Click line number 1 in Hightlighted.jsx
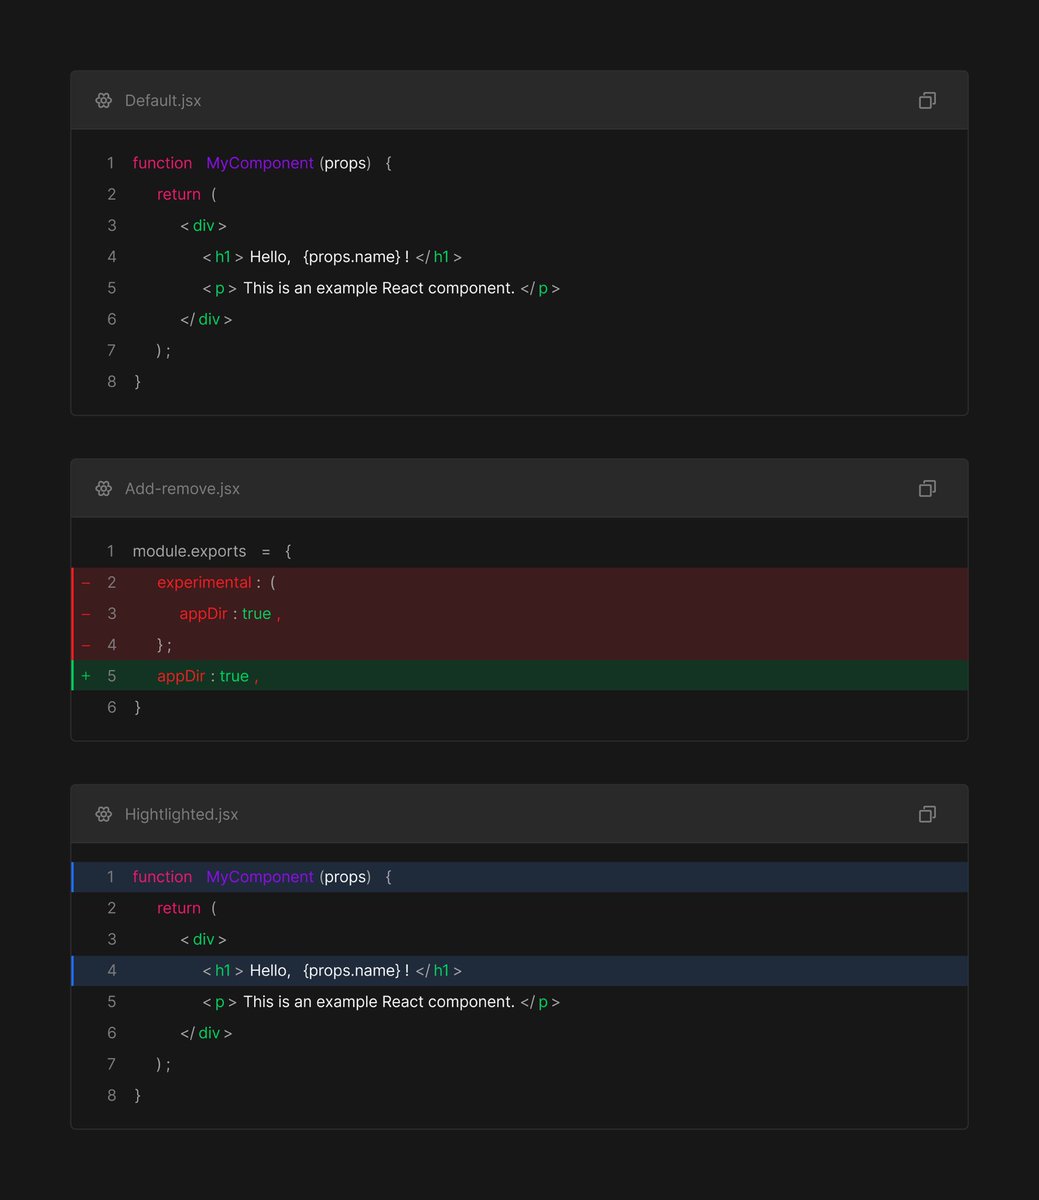 click(112, 877)
